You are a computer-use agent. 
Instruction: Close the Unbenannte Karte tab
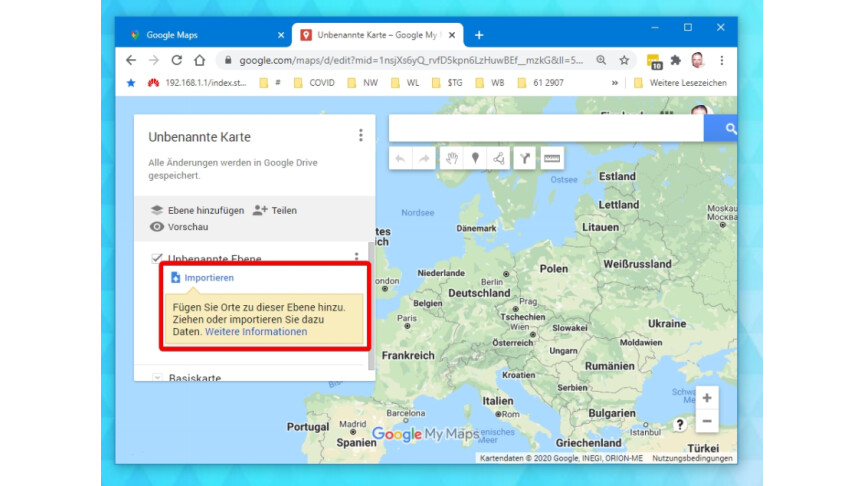coord(452,35)
